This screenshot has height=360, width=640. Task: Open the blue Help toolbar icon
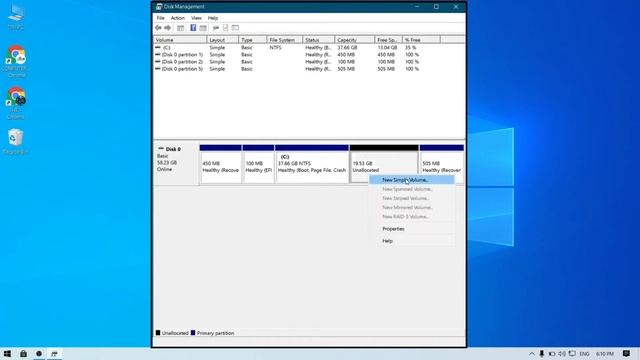click(193, 28)
